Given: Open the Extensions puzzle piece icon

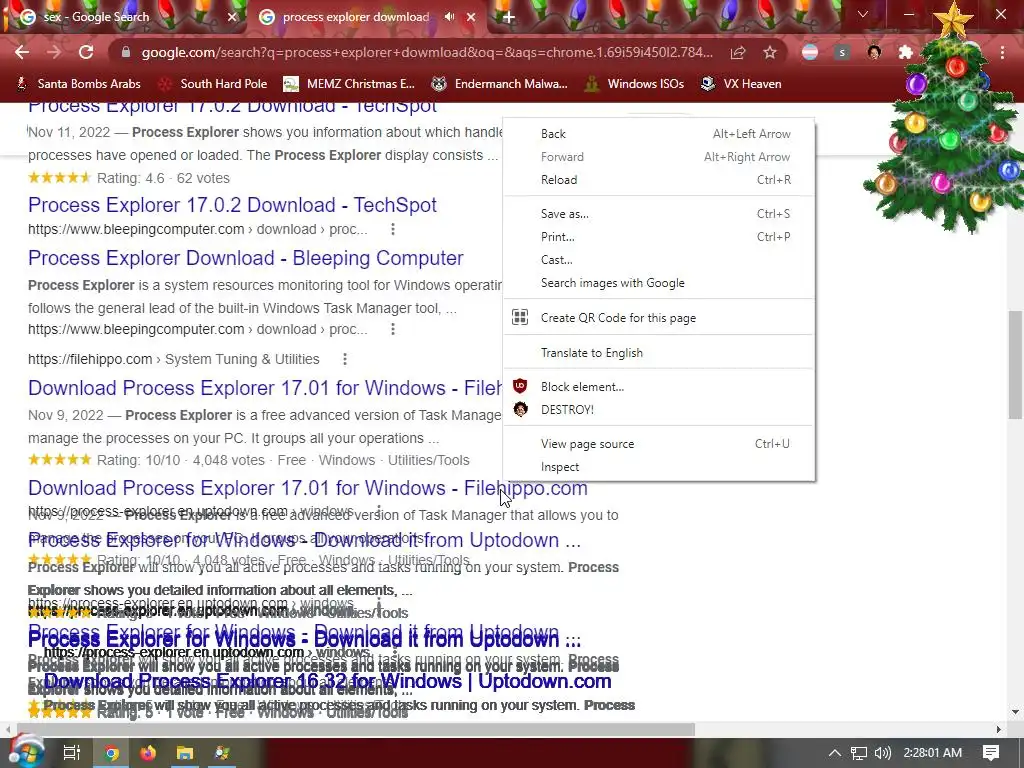Looking at the screenshot, I should point(905,53).
